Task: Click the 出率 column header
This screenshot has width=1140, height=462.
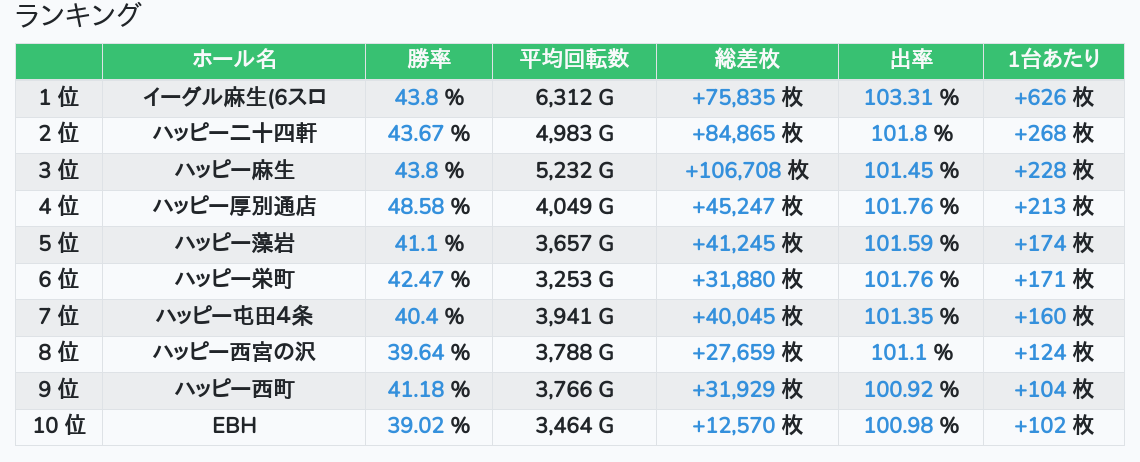Action: [x=911, y=60]
